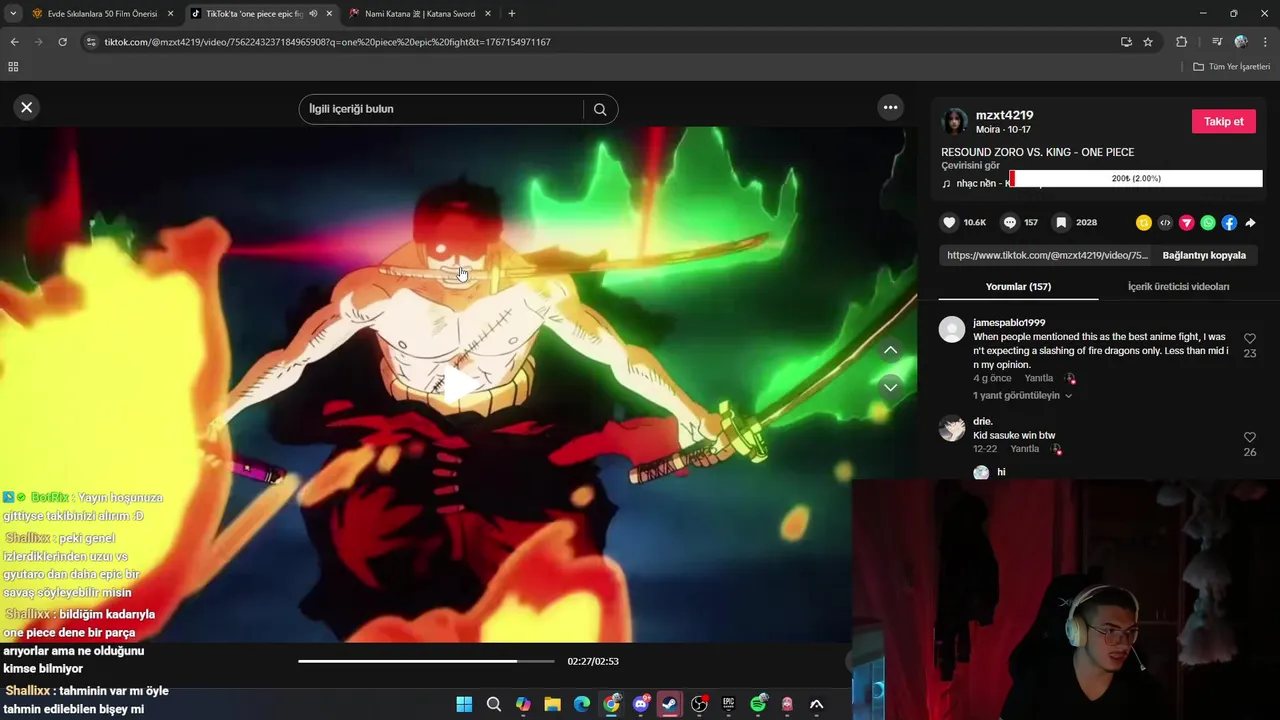The width and height of the screenshot is (1280, 720).
Task: Click the red donation goal progress bar
Action: coord(1136,178)
